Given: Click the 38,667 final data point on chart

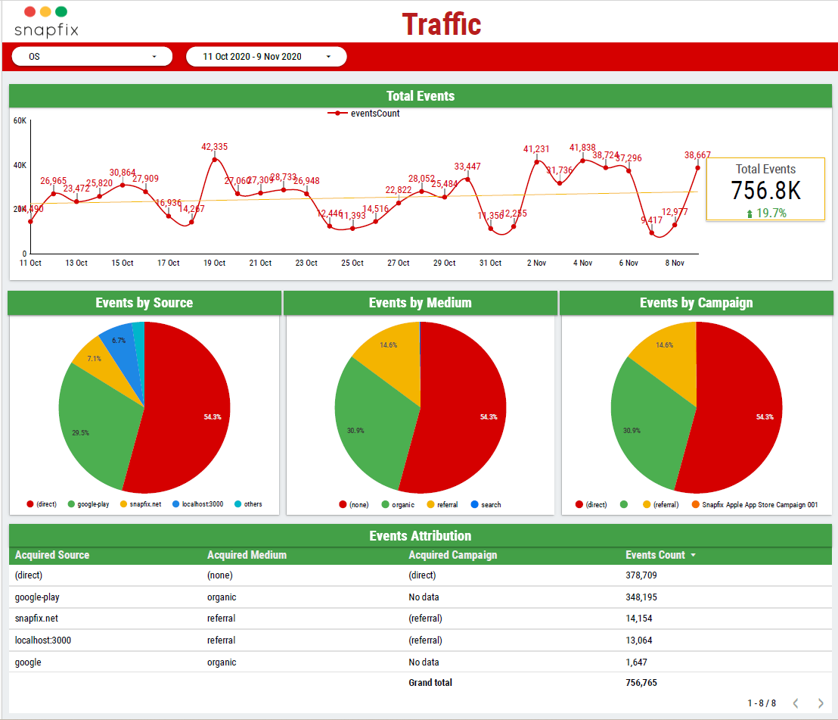Looking at the screenshot, I should [697, 168].
